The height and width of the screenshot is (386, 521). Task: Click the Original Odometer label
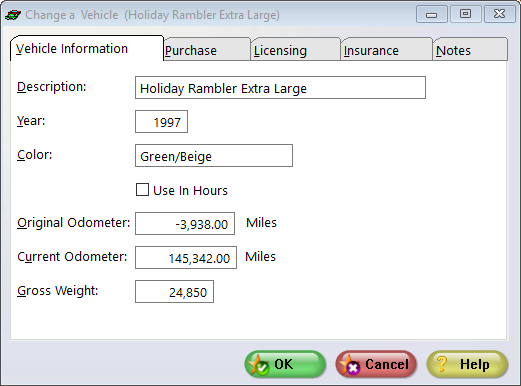click(74, 223)
